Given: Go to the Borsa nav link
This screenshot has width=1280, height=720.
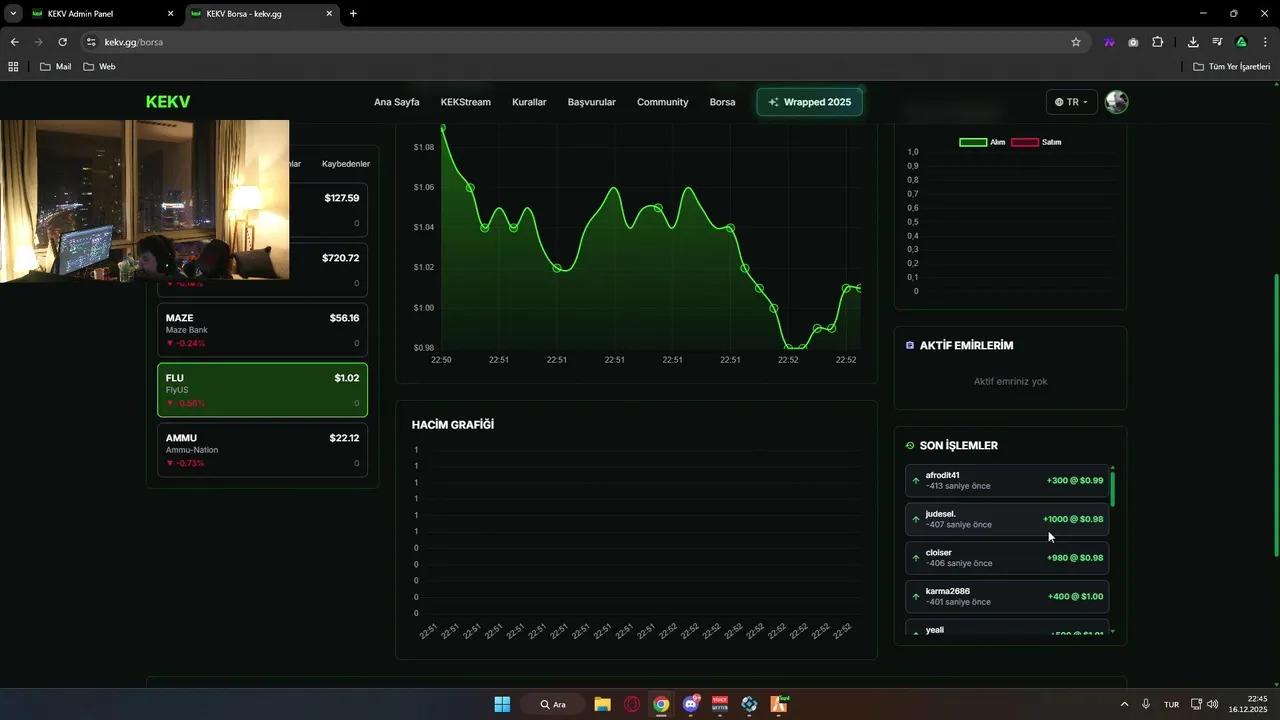Looking at the screenshot, I should click(722, 102).
